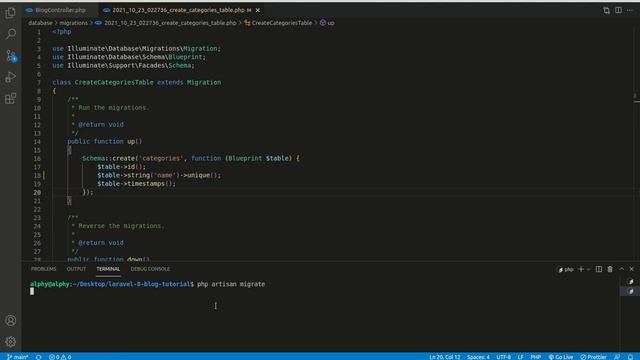Click line number 16 in the gutter

pos(37,158)
